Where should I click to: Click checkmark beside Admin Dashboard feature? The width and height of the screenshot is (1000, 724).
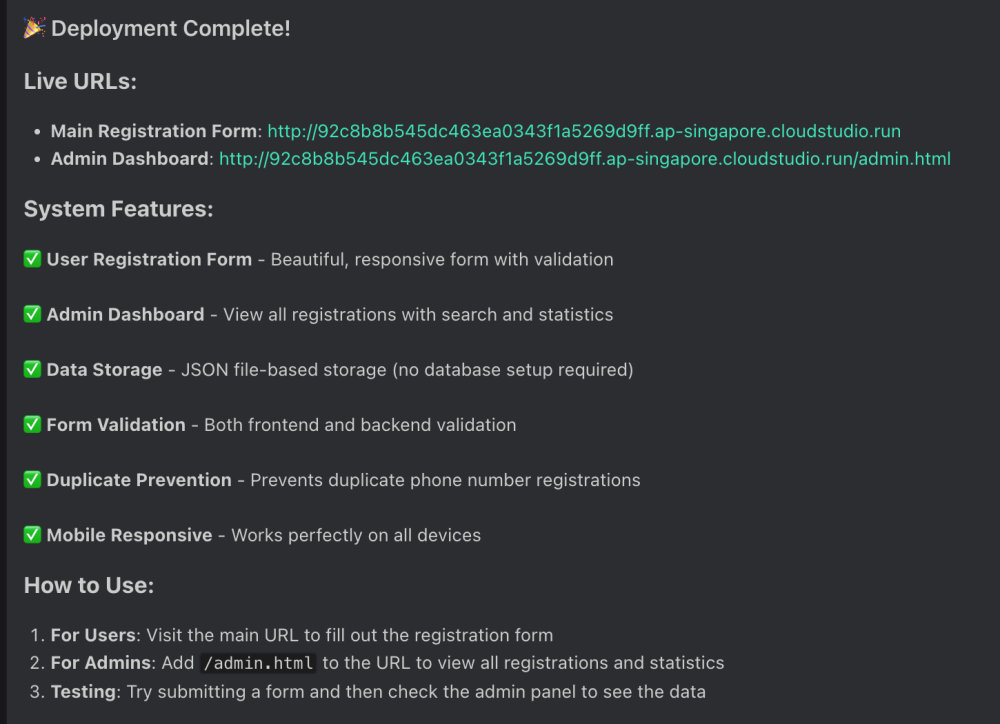[33, 314]
